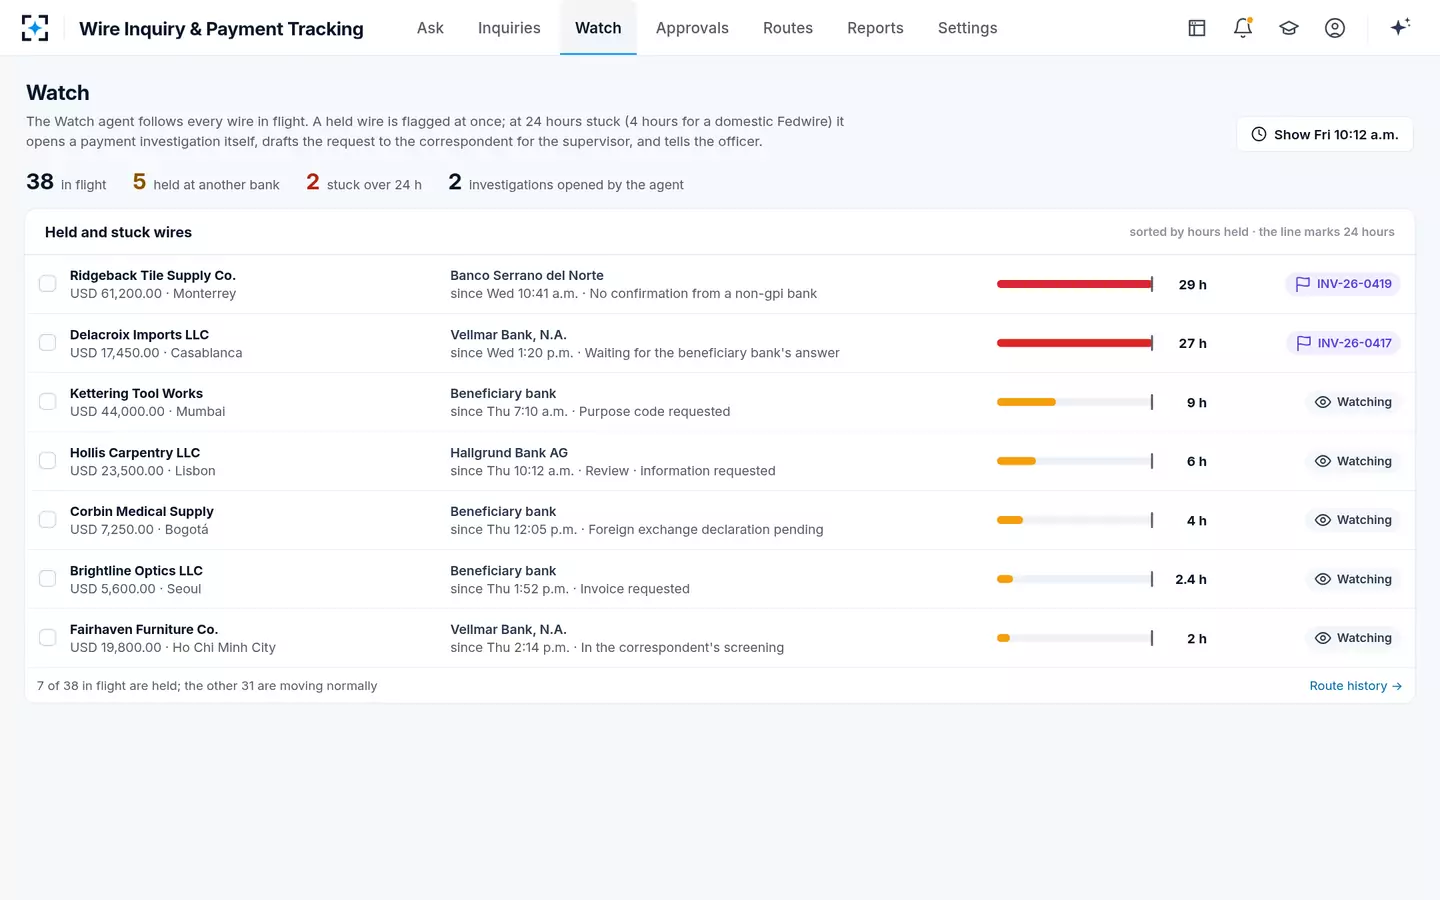Screen dimensions: 1440x900
Task: Click the Banco Serrano del Norte bank name
Action: 527,275
